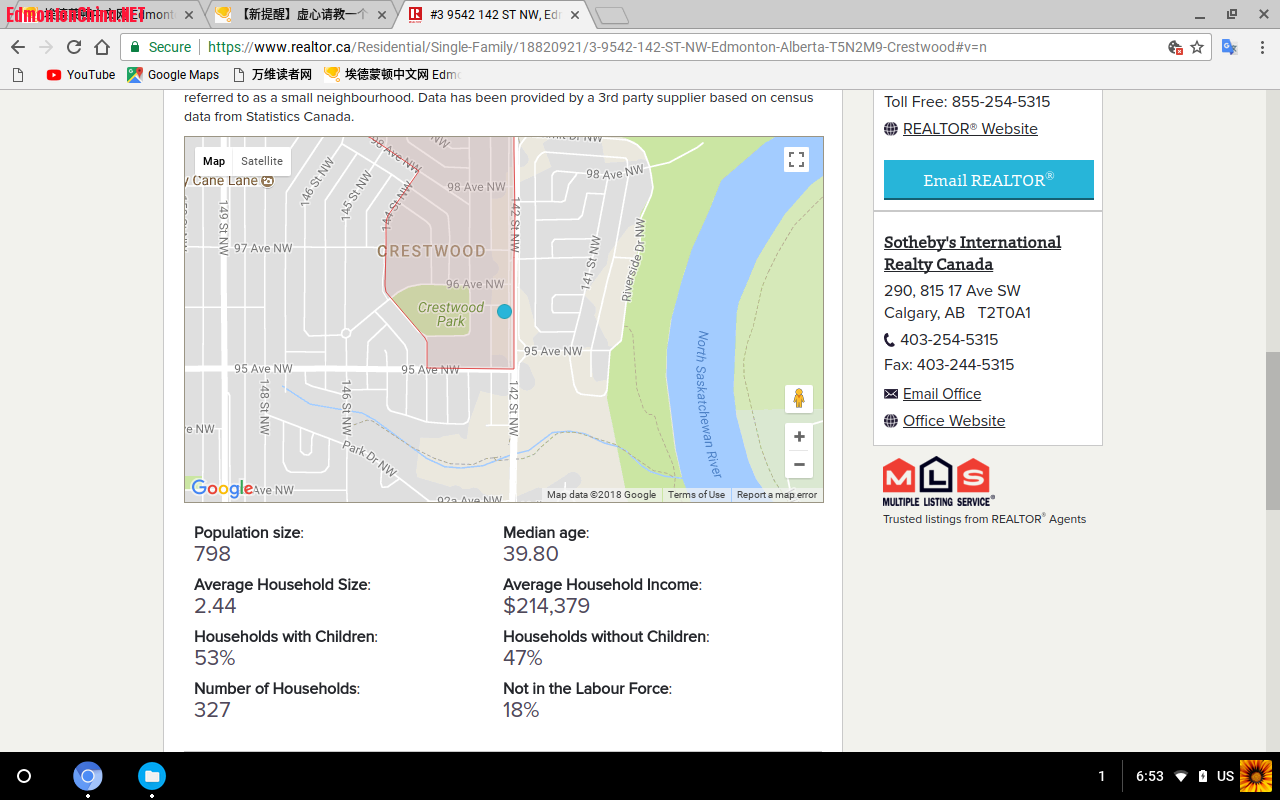This screenshot has height=800, width=1280.
Task: Click the browser reload button
Action: [74, 47]
